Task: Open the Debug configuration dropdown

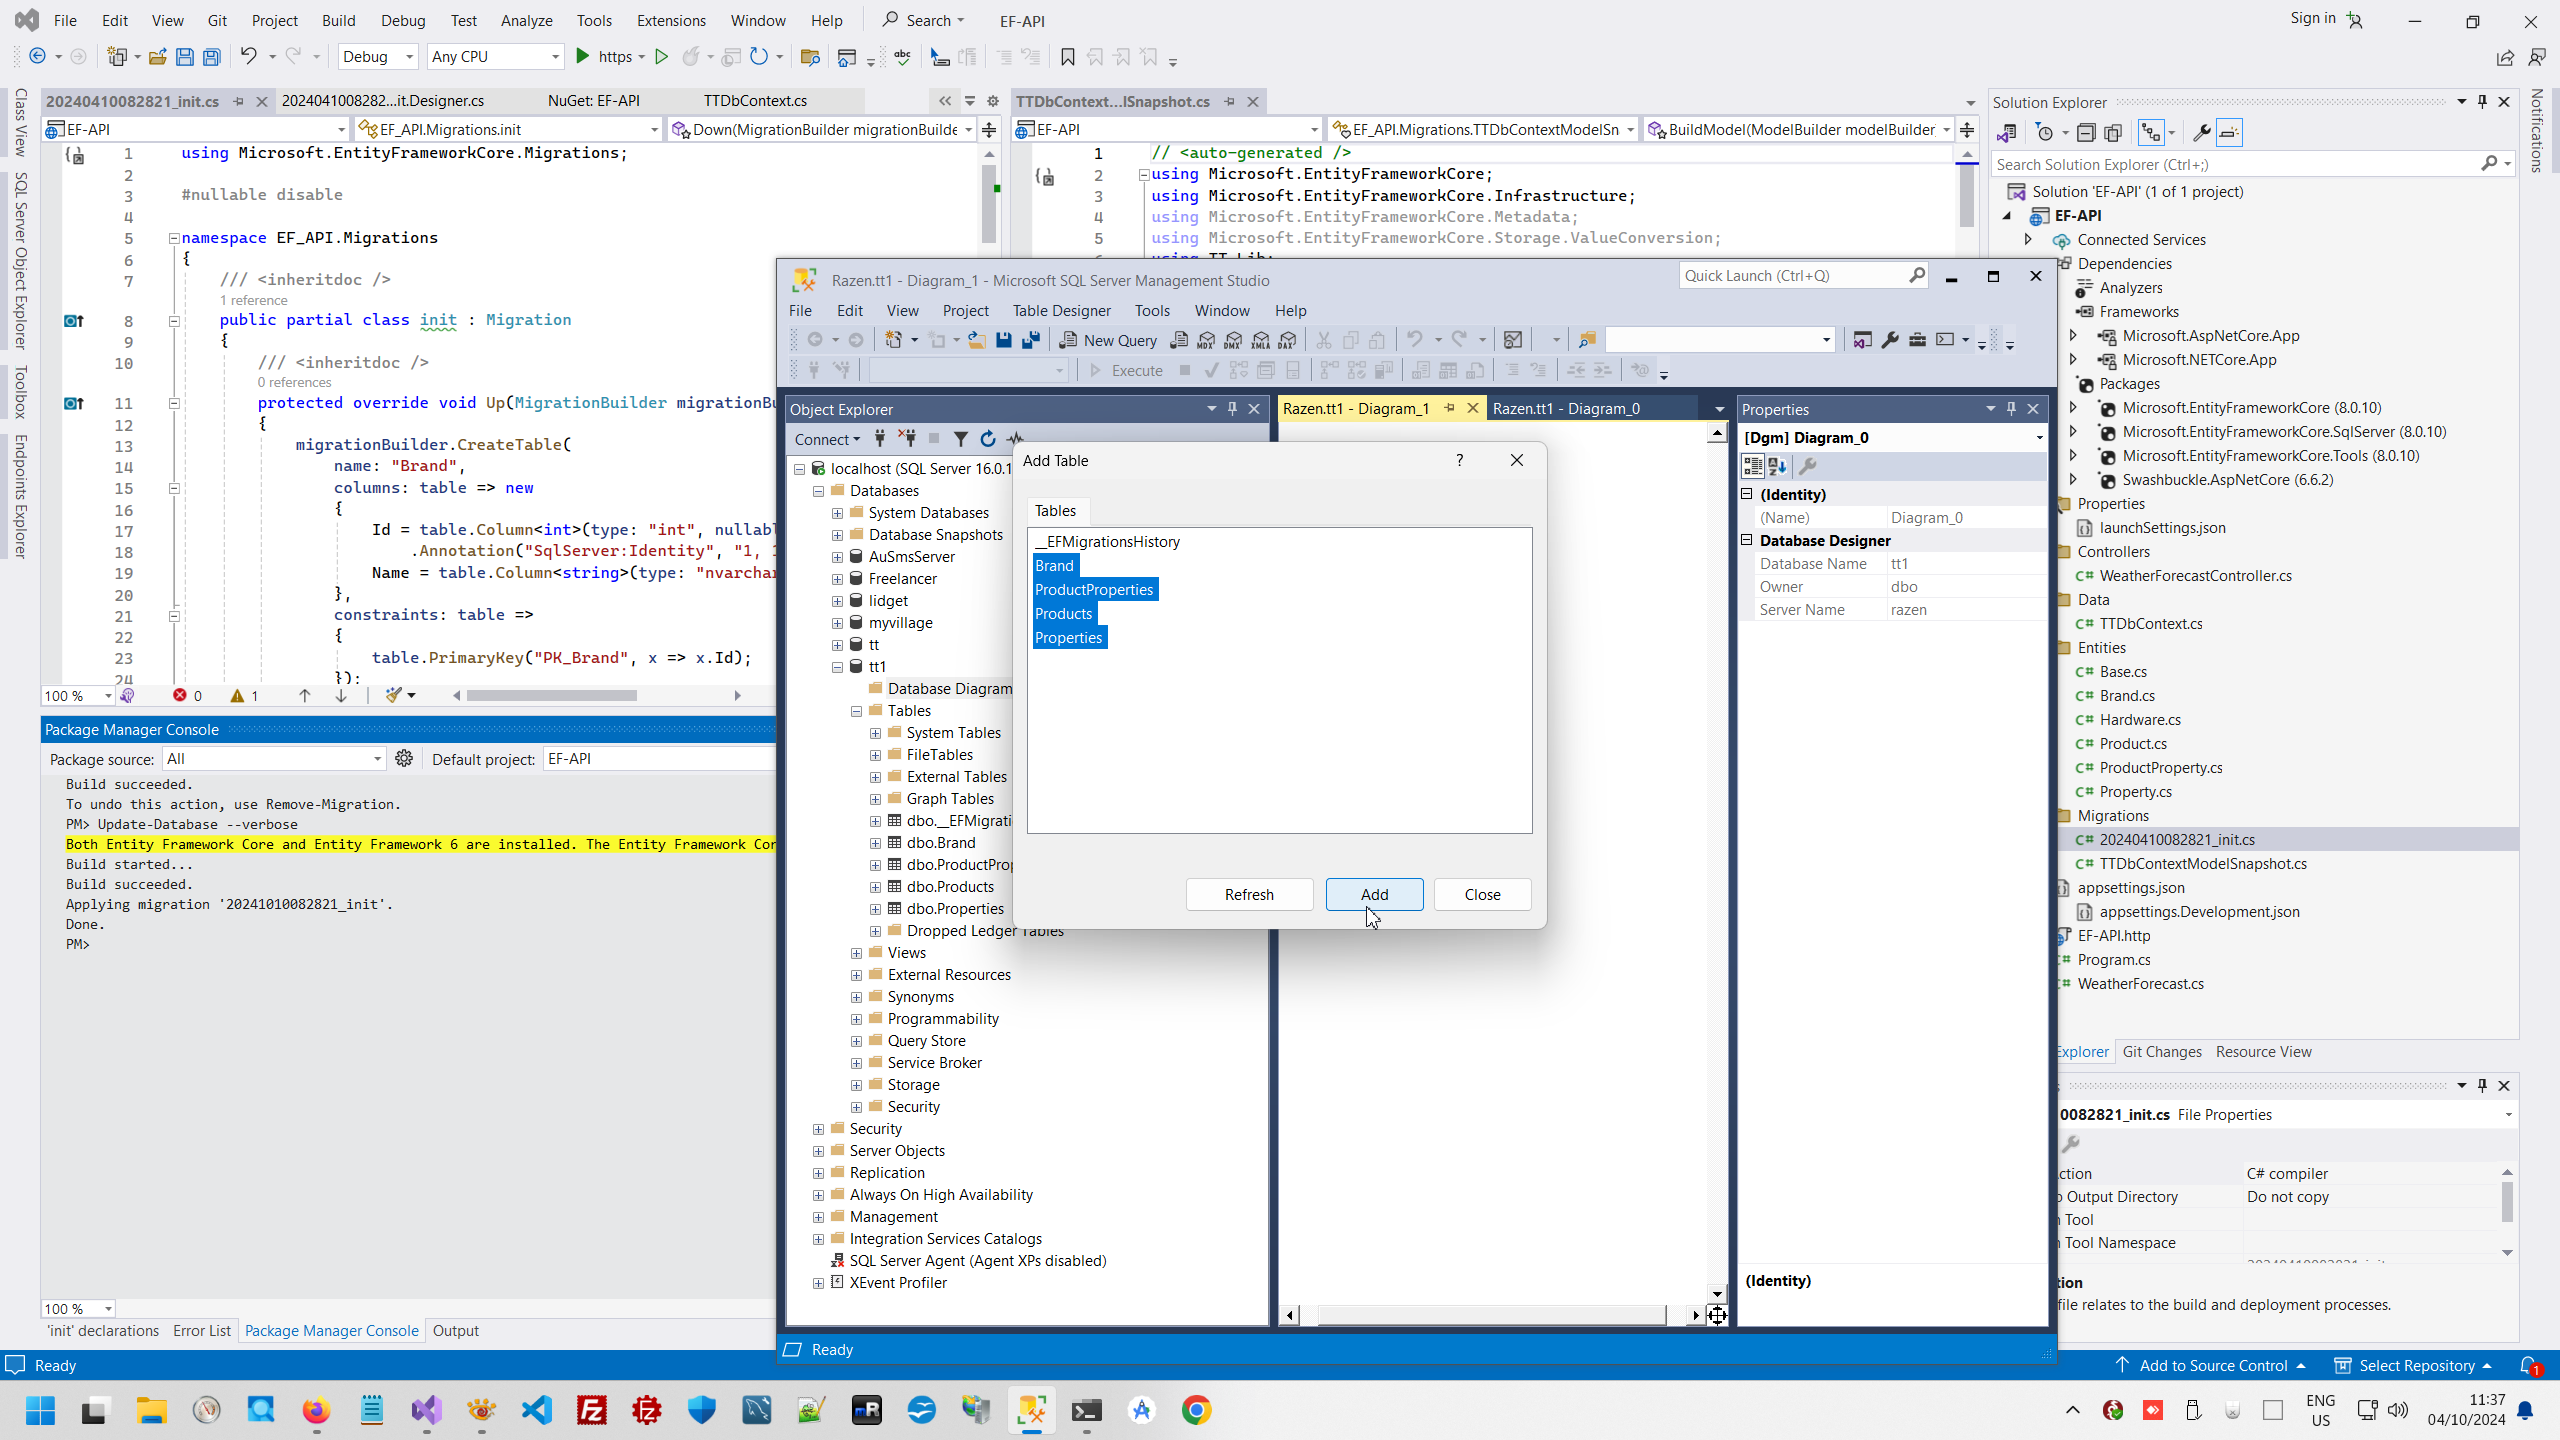Action: (408, 57)
